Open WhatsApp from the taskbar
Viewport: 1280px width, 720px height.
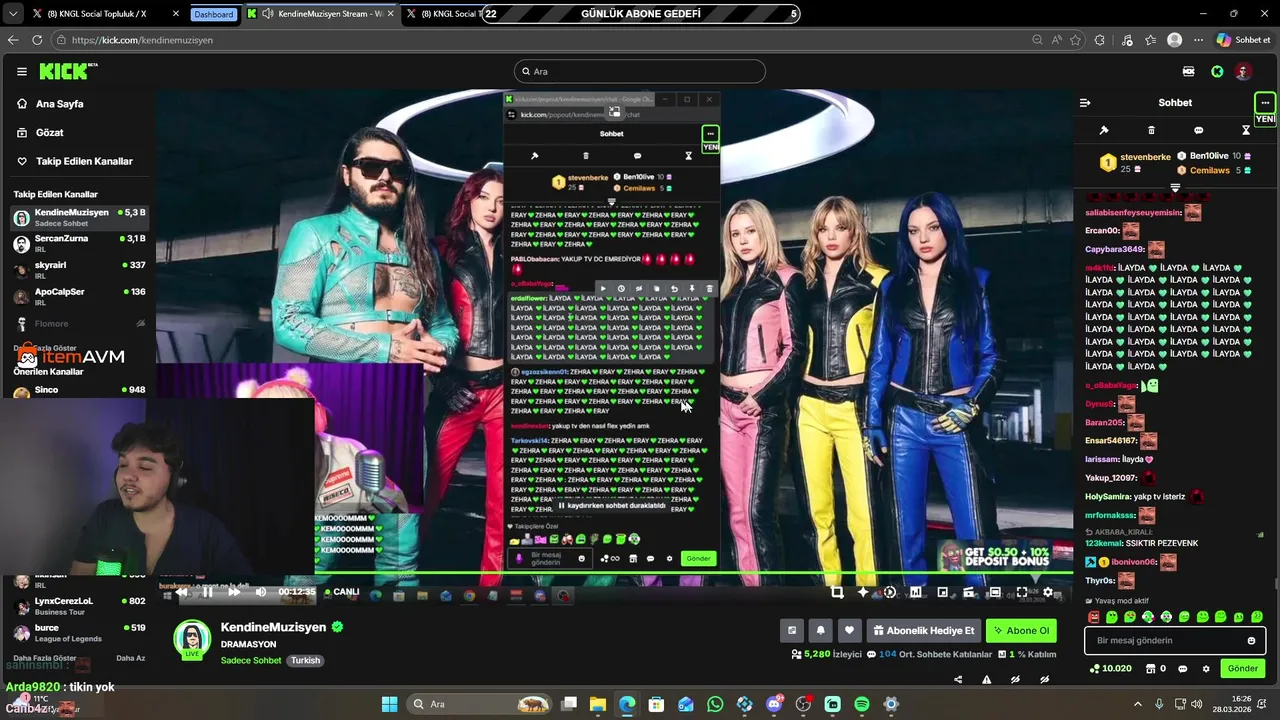pos(715,704)
